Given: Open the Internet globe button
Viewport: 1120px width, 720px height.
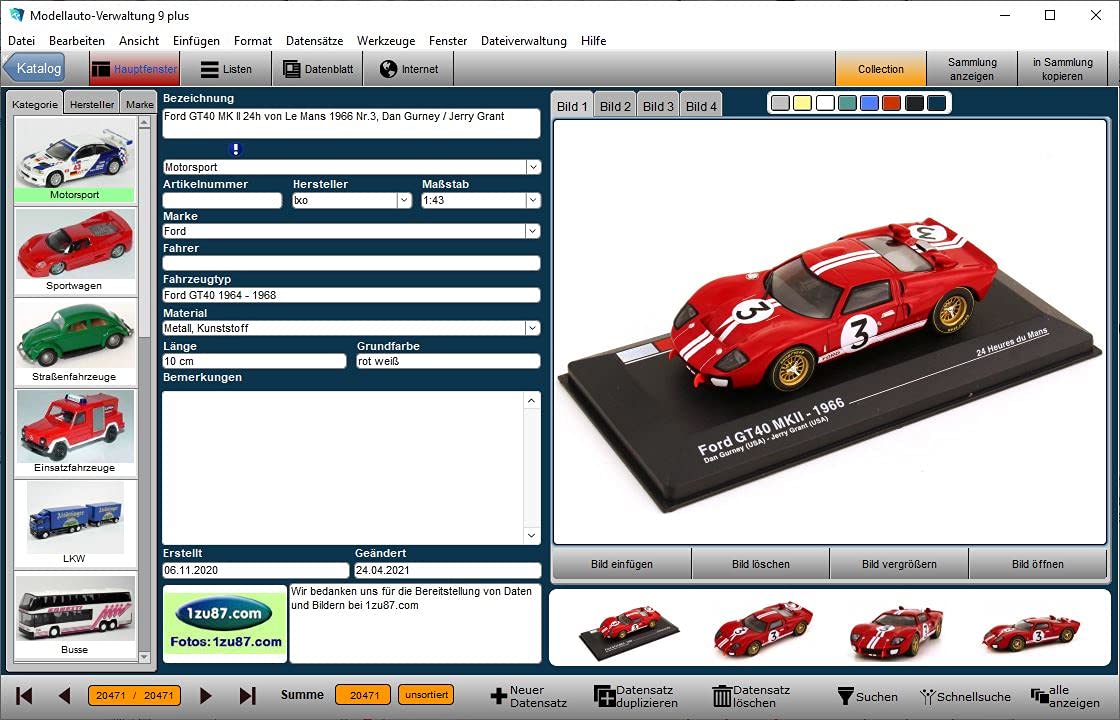Looking at the screenshot, I should (x=409, y=69).
